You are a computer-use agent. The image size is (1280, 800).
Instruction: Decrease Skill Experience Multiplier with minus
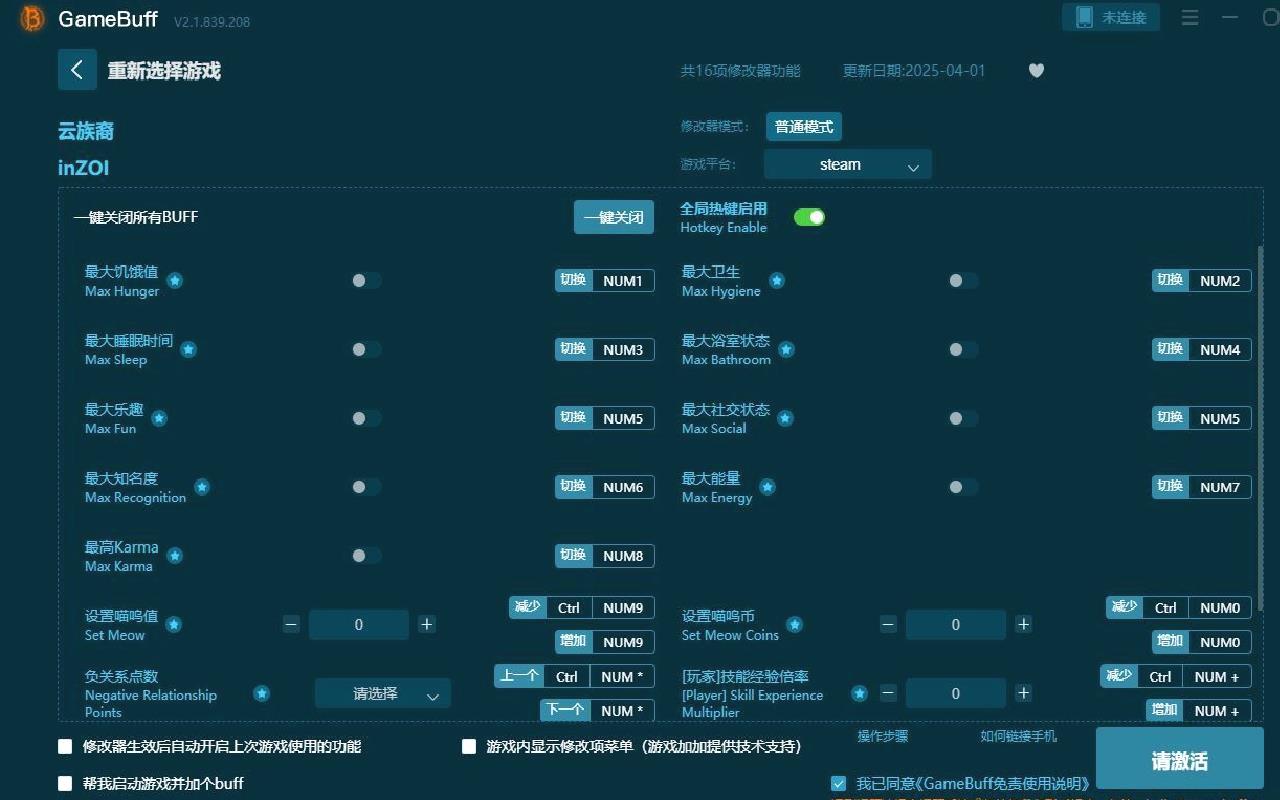(888, 693)
